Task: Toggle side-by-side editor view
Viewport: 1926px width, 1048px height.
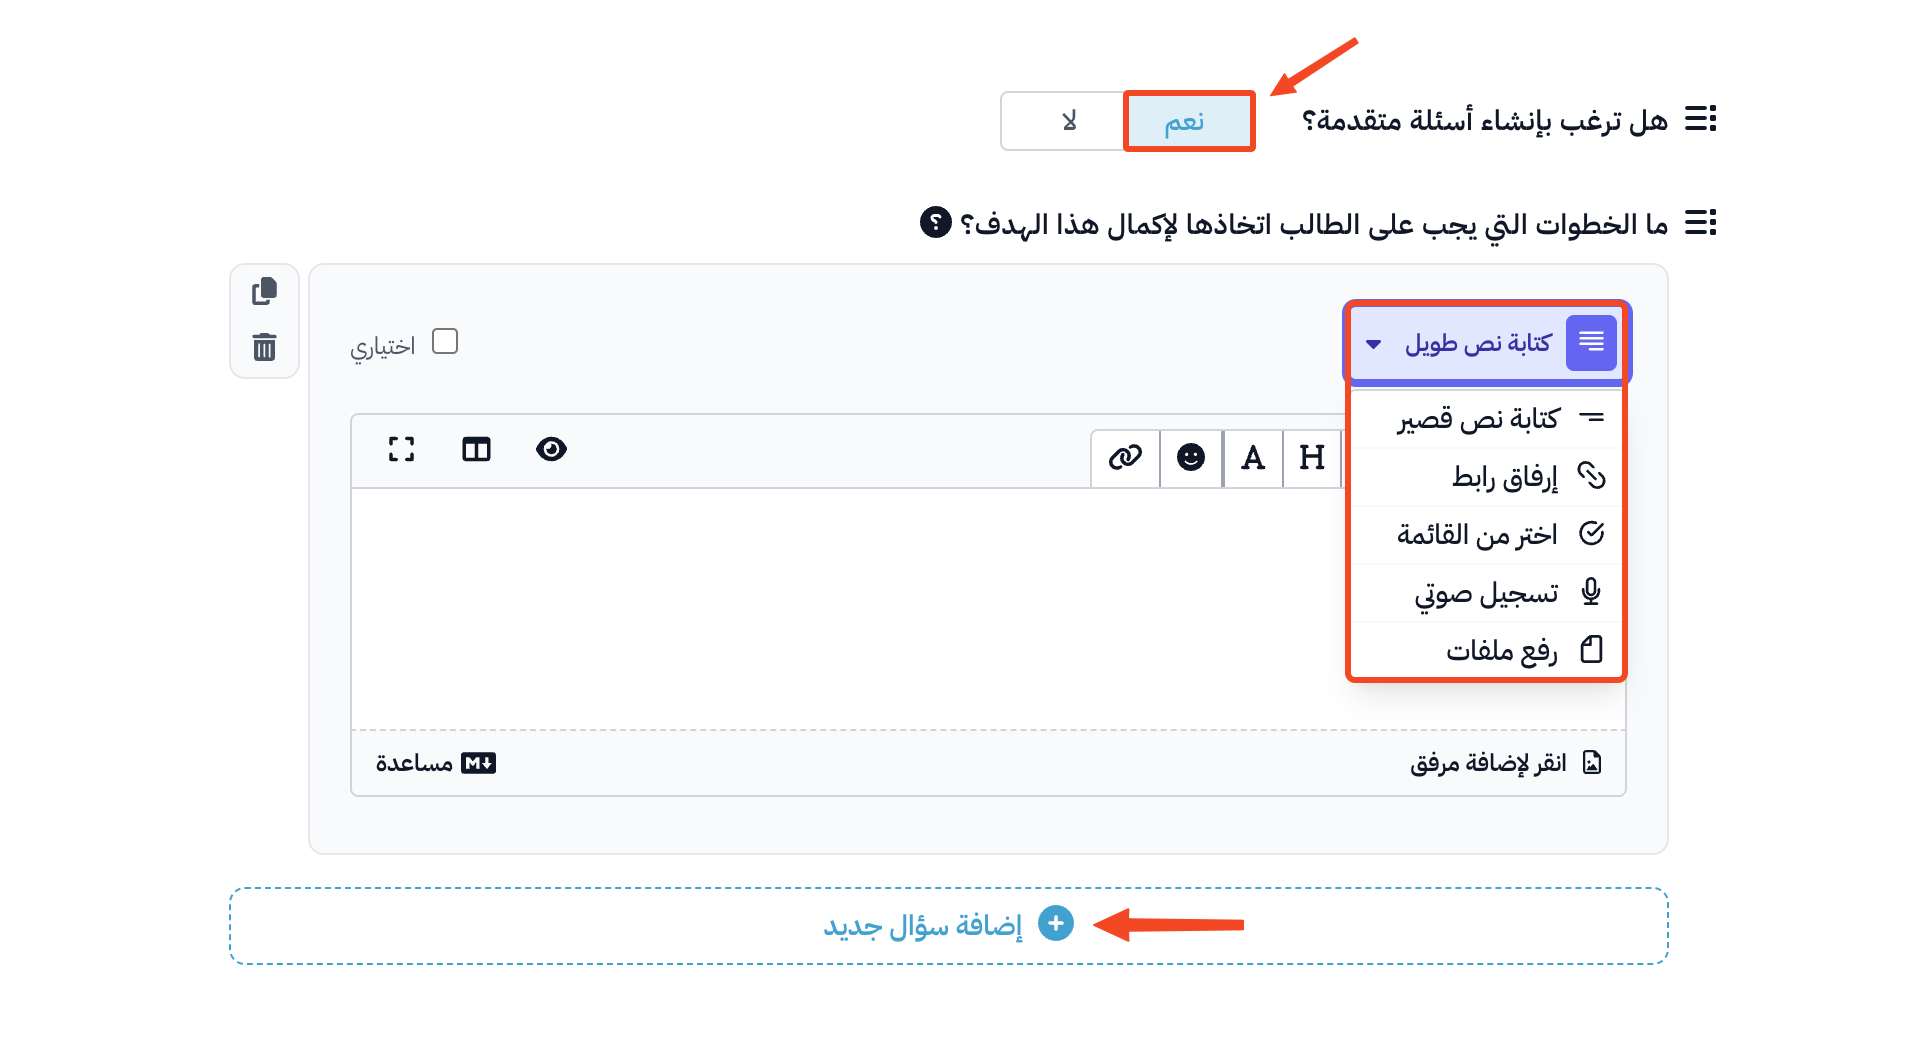Action: pyautogui.click(x=476, y=449)
